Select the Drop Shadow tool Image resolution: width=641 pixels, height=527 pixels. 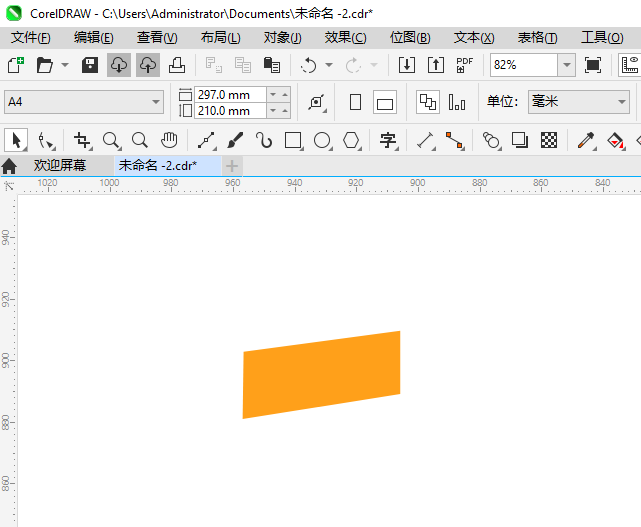point(520,140)
